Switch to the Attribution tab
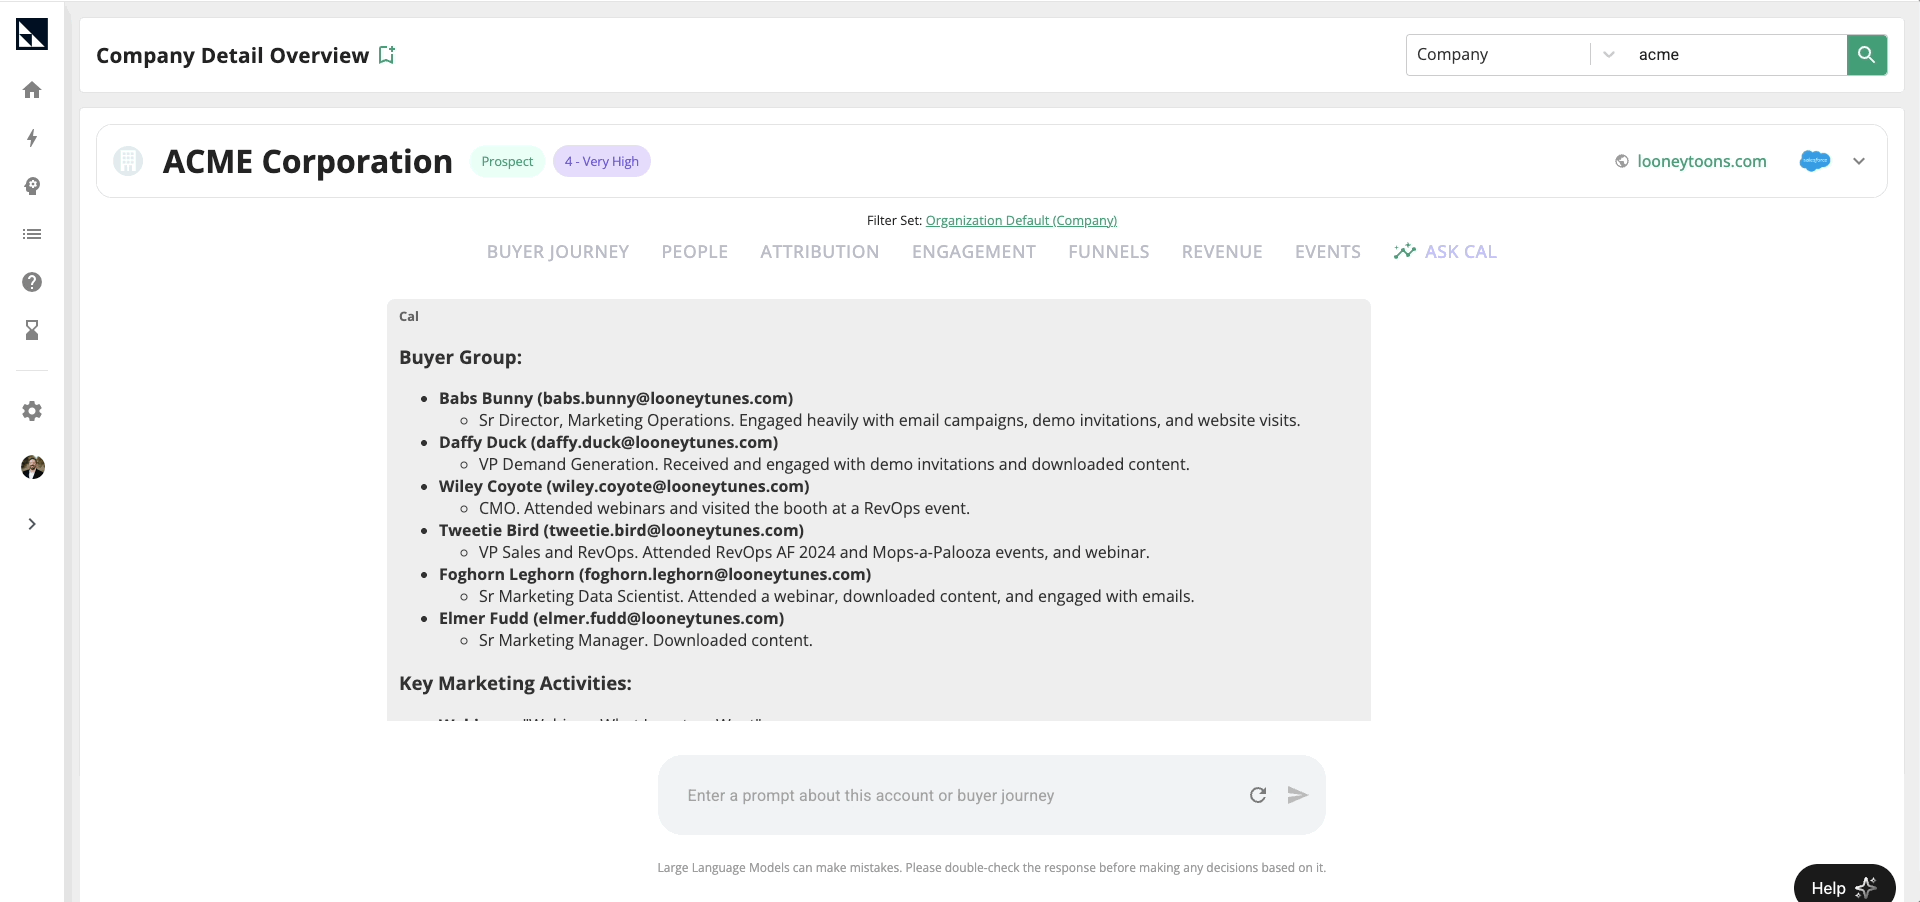 coord(819,252)
